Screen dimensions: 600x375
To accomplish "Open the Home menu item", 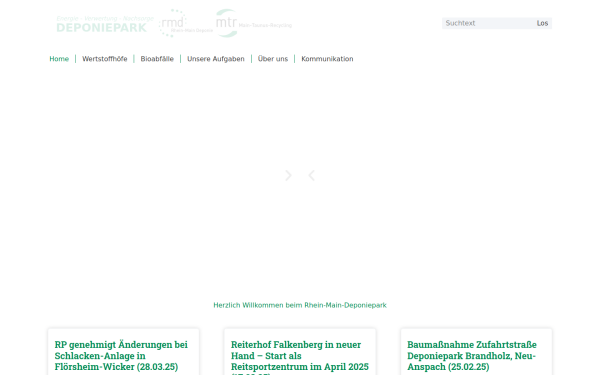I will (x=59, y=59).
